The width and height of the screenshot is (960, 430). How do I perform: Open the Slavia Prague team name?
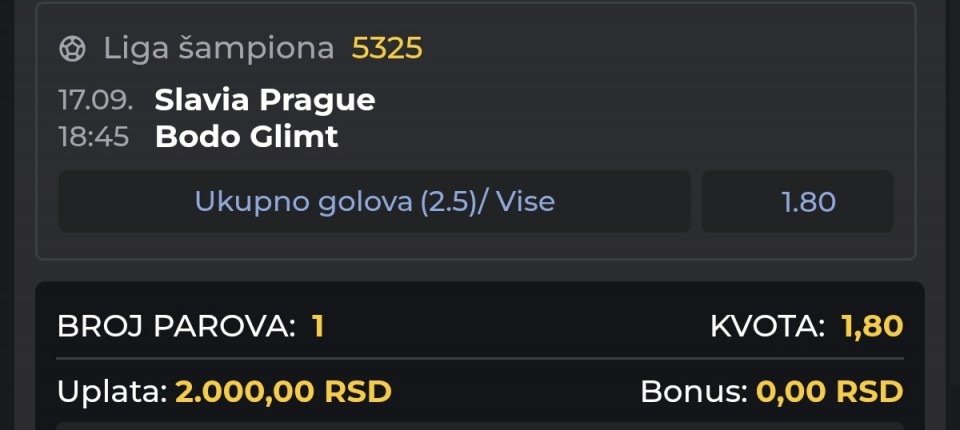(265, 100)
